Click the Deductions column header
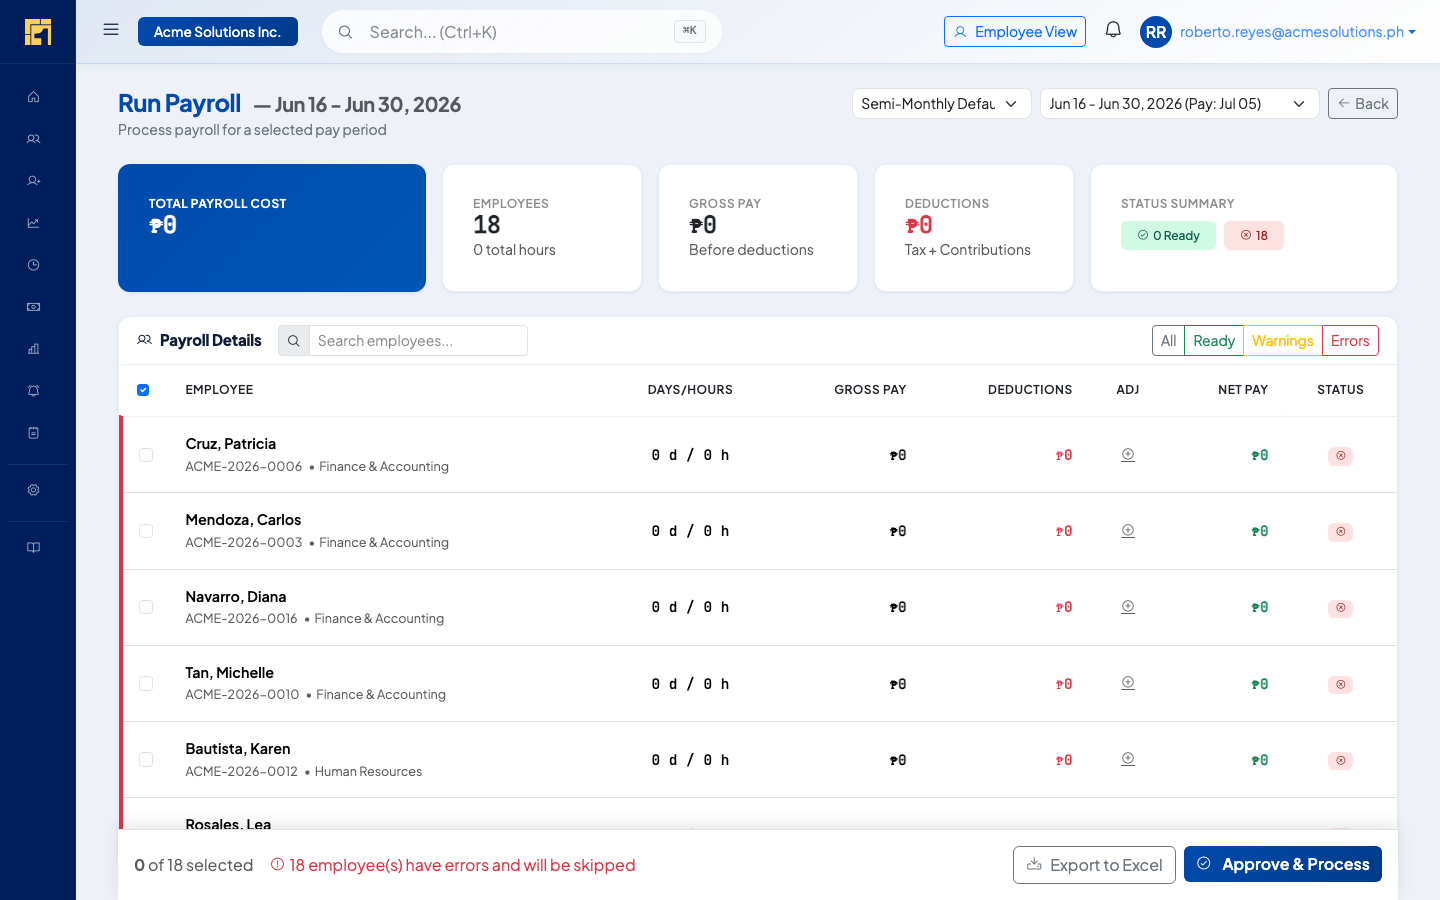Image resolution: width=1440 pixels, height=900 pixels. click(1030, 390)
